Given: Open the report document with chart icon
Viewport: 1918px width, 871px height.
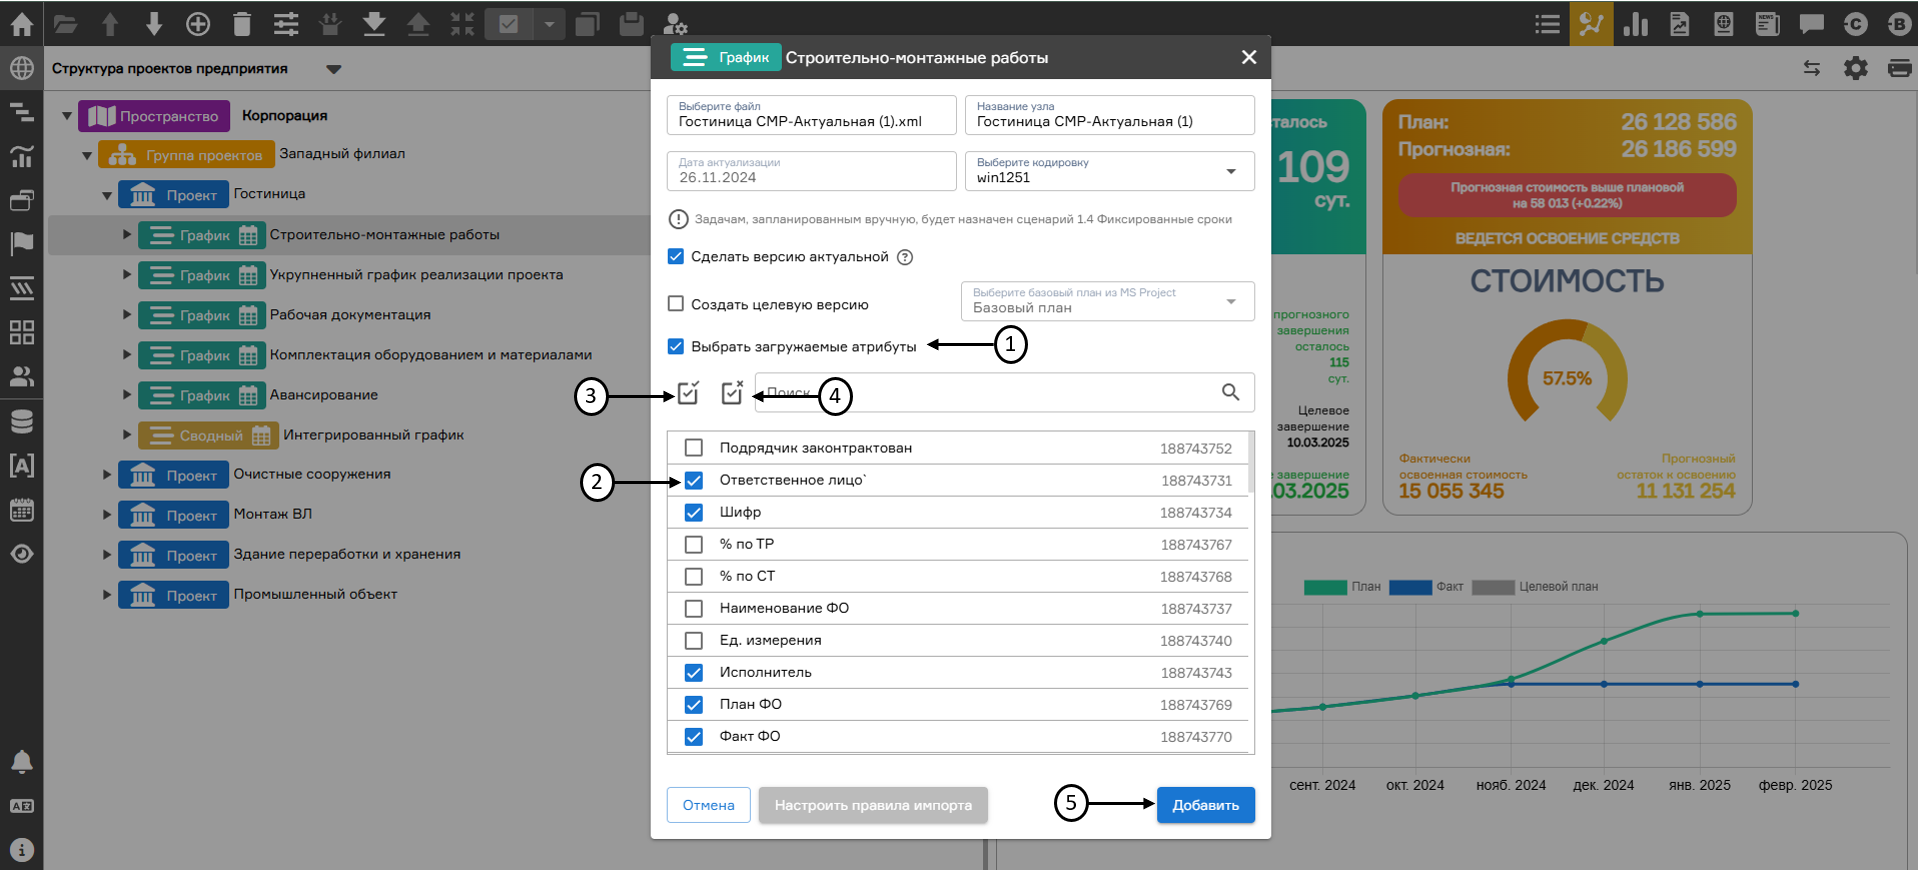Looking at the screenshot, I should 1680,24.
